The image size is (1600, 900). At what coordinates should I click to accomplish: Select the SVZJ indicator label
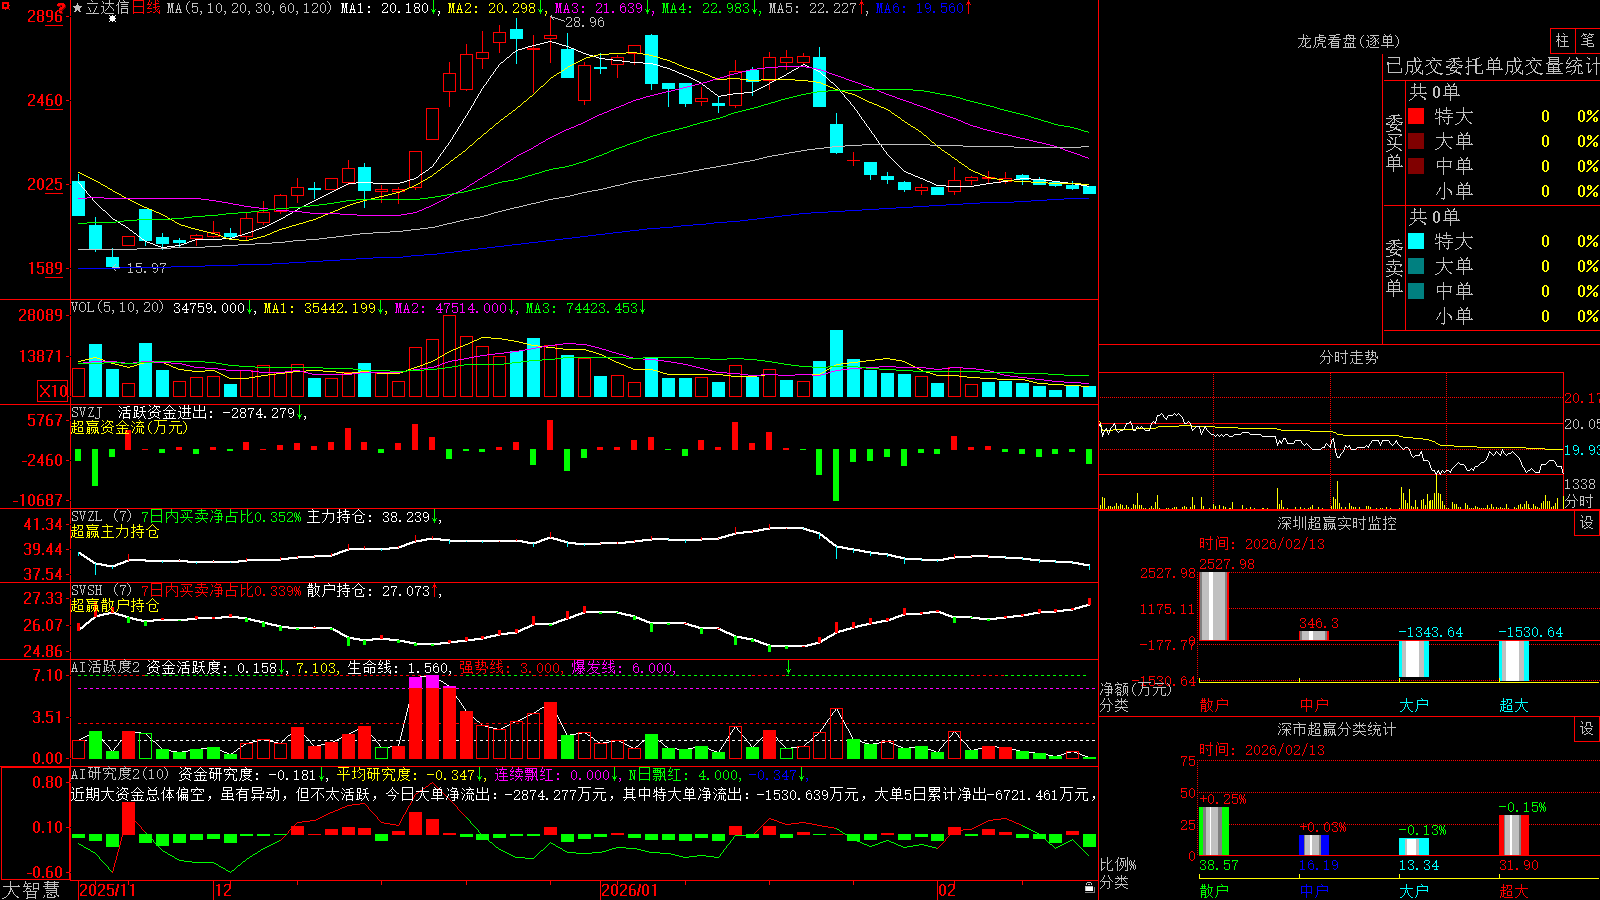[x=87, y=412]
